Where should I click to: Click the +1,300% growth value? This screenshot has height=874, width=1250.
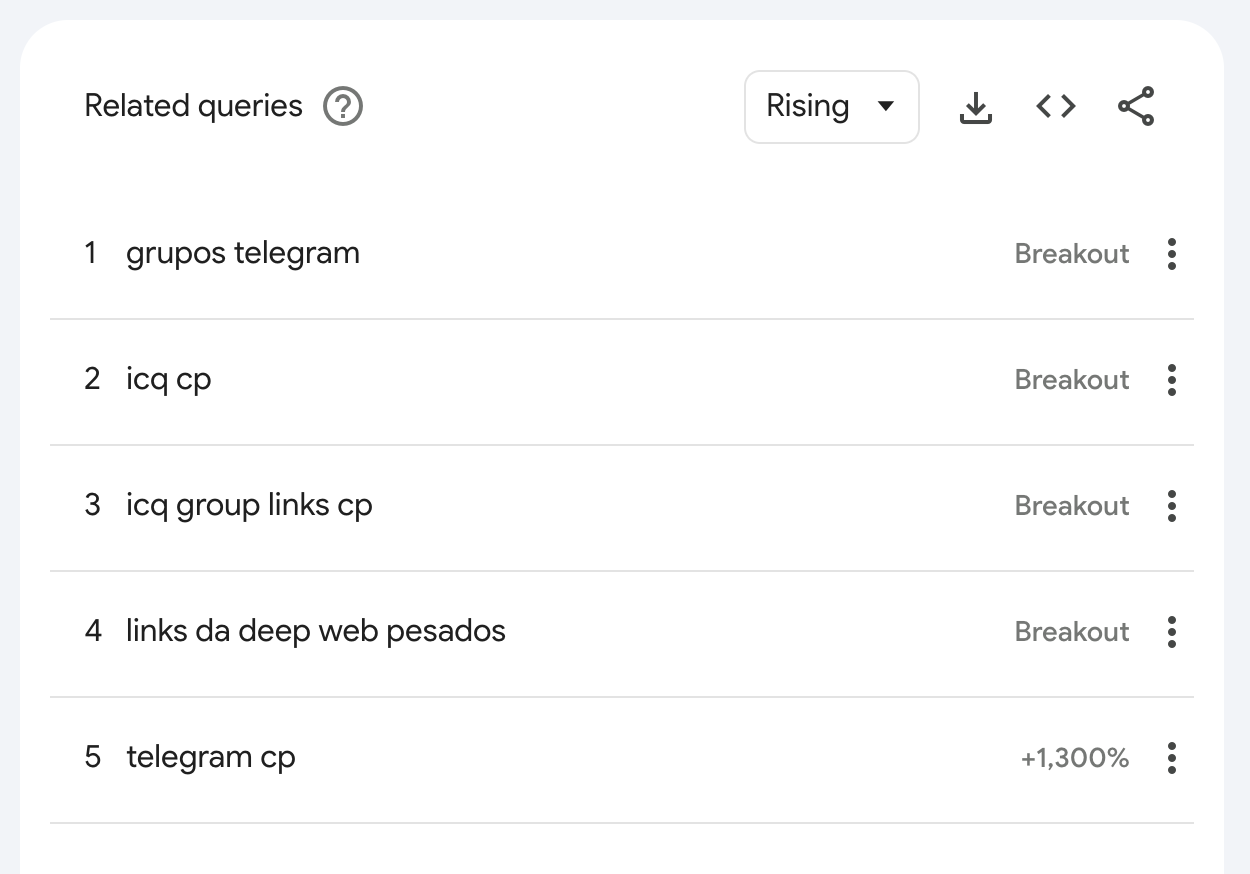click(1075, 759)
